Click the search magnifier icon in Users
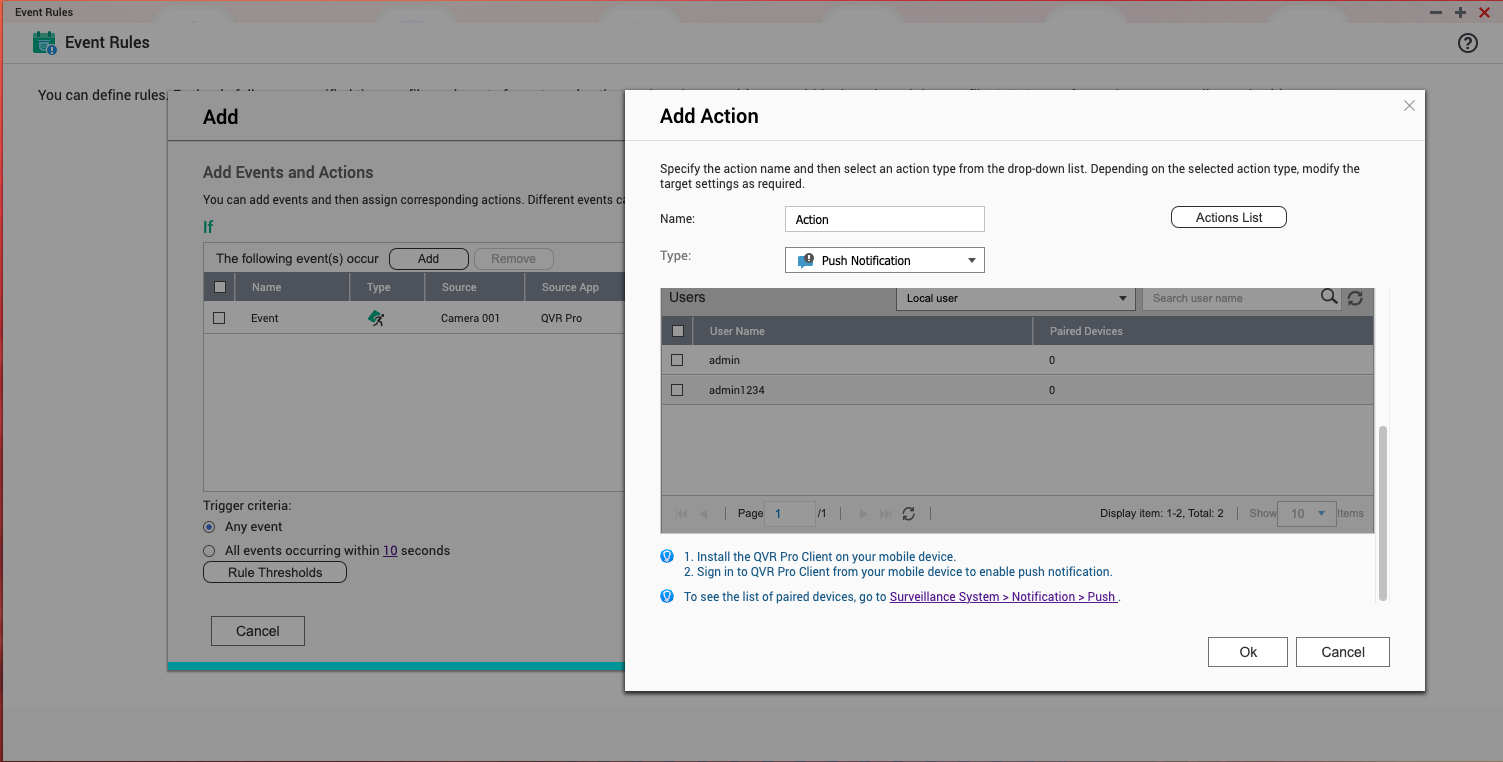 (x=1329, y=297)
